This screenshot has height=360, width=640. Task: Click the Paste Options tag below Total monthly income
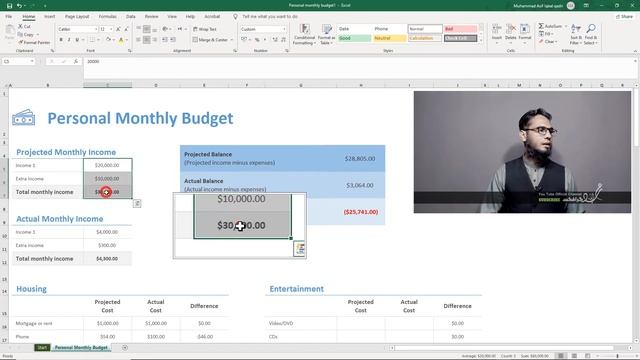click(x=137, y=203)
